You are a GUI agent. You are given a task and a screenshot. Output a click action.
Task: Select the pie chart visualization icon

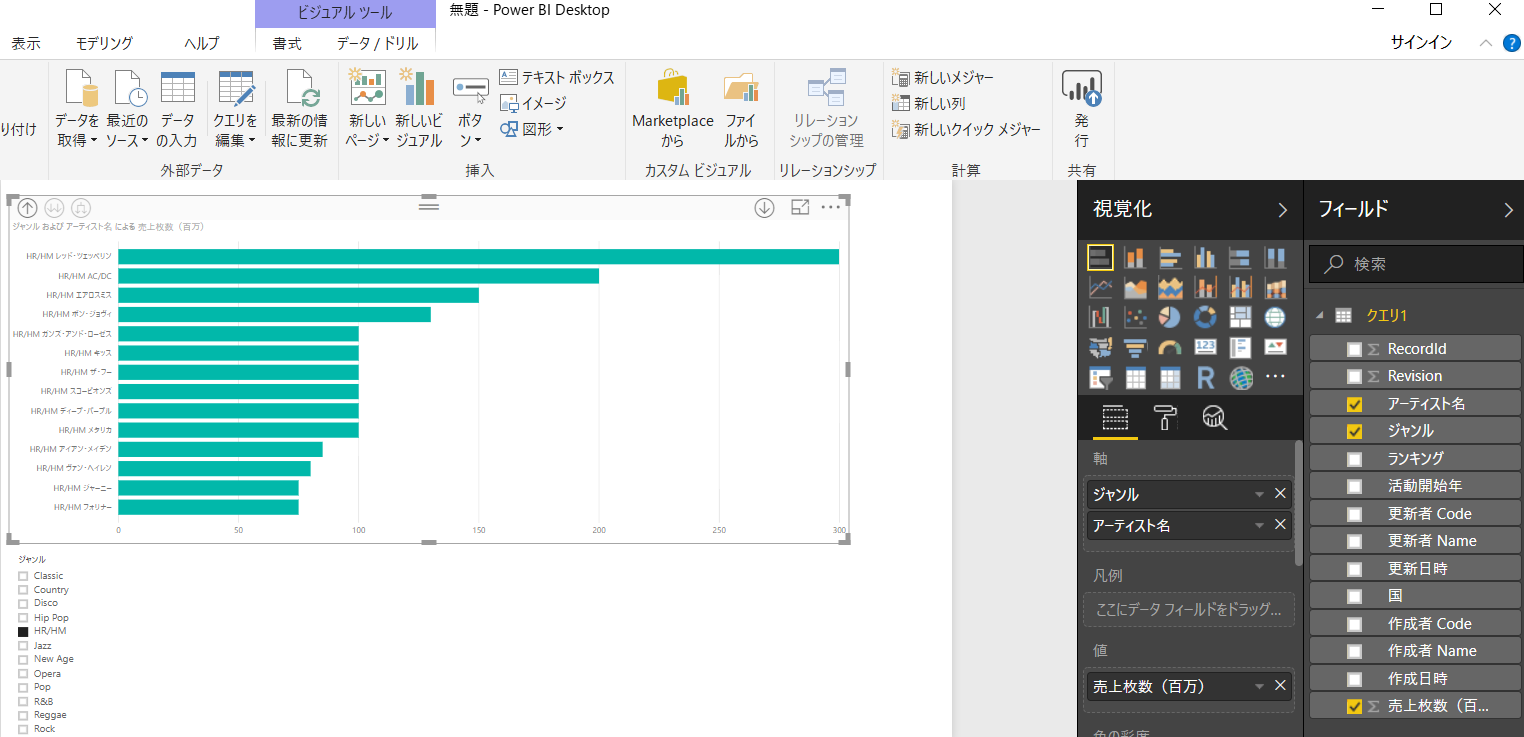point(1170,317)
